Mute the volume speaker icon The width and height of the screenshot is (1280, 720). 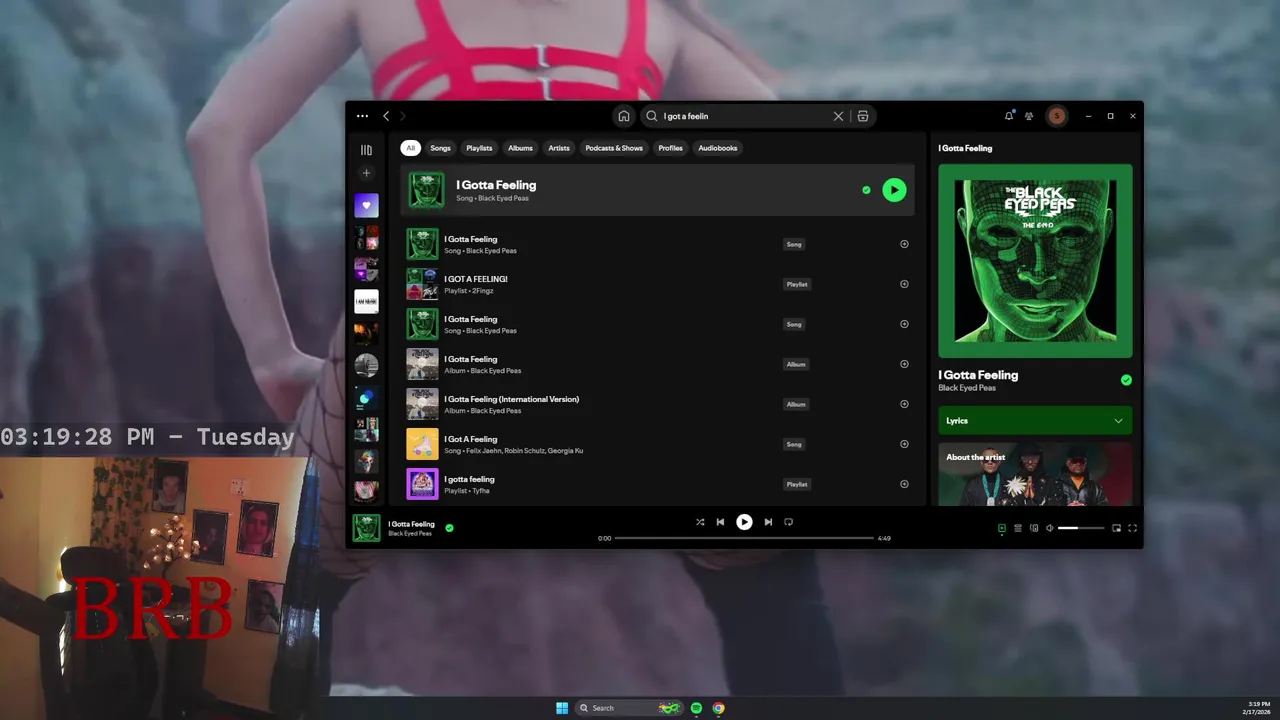pyautogui.click(x=1049, y=528)
